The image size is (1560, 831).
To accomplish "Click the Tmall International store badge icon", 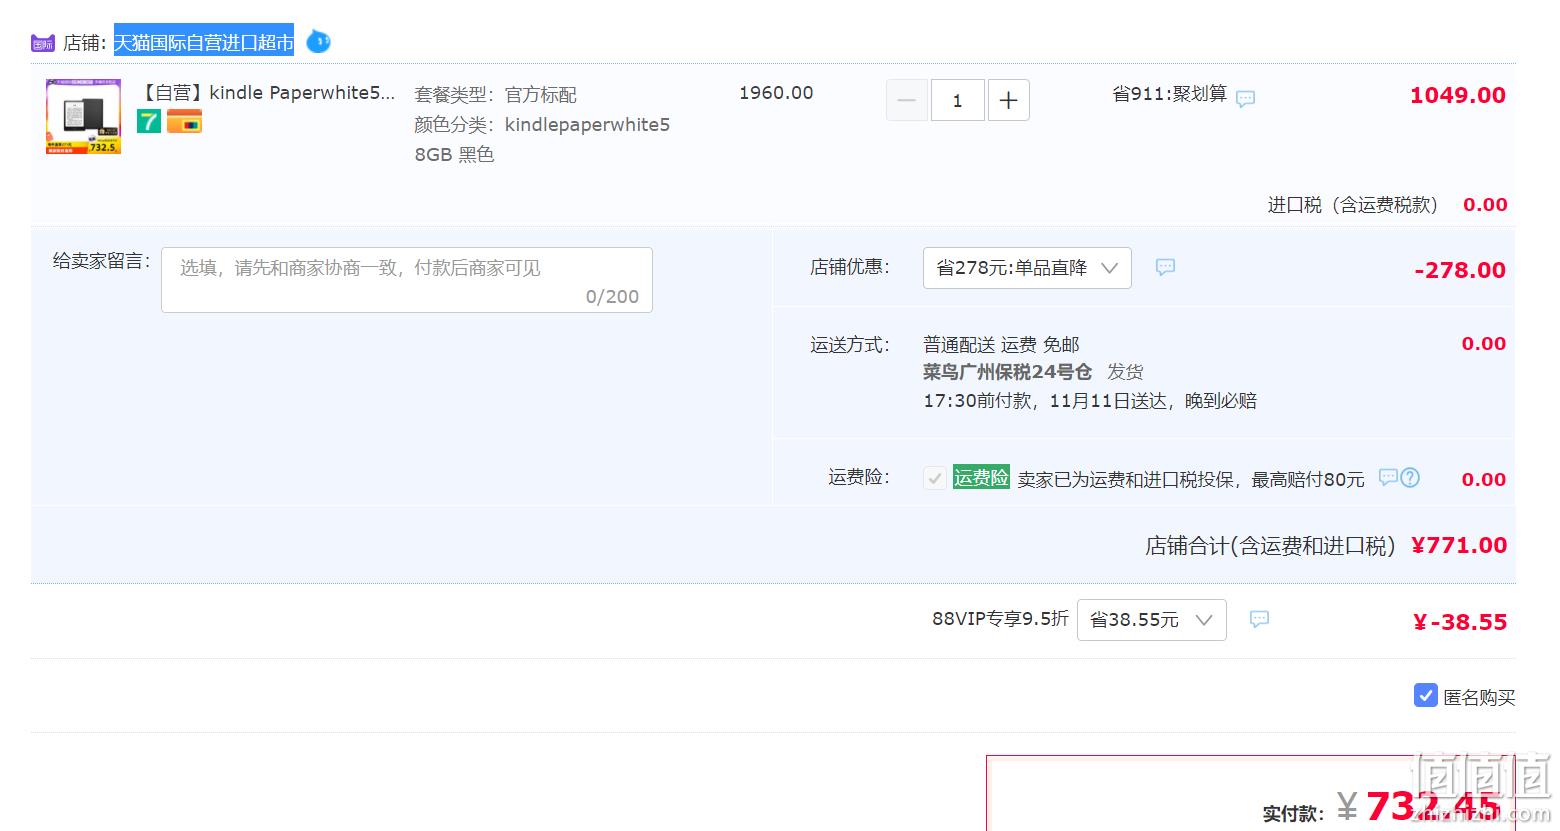I will 42,43.
